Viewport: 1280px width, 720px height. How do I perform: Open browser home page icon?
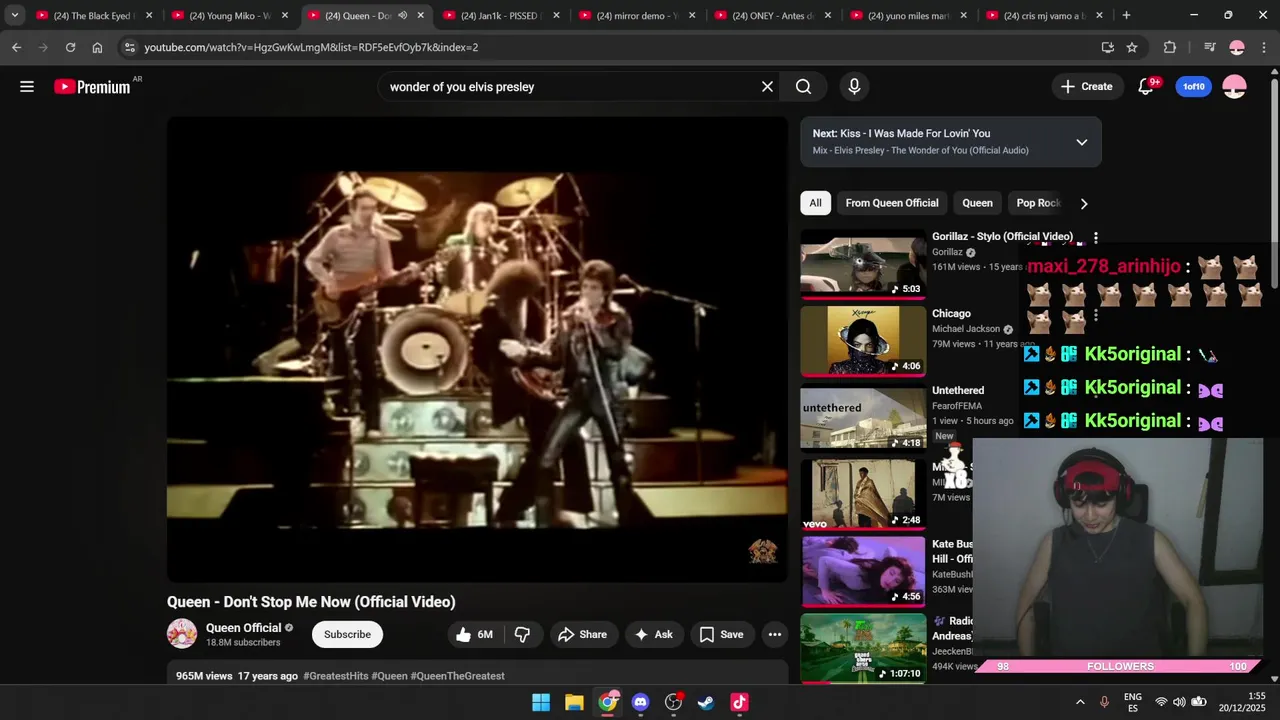97,47
